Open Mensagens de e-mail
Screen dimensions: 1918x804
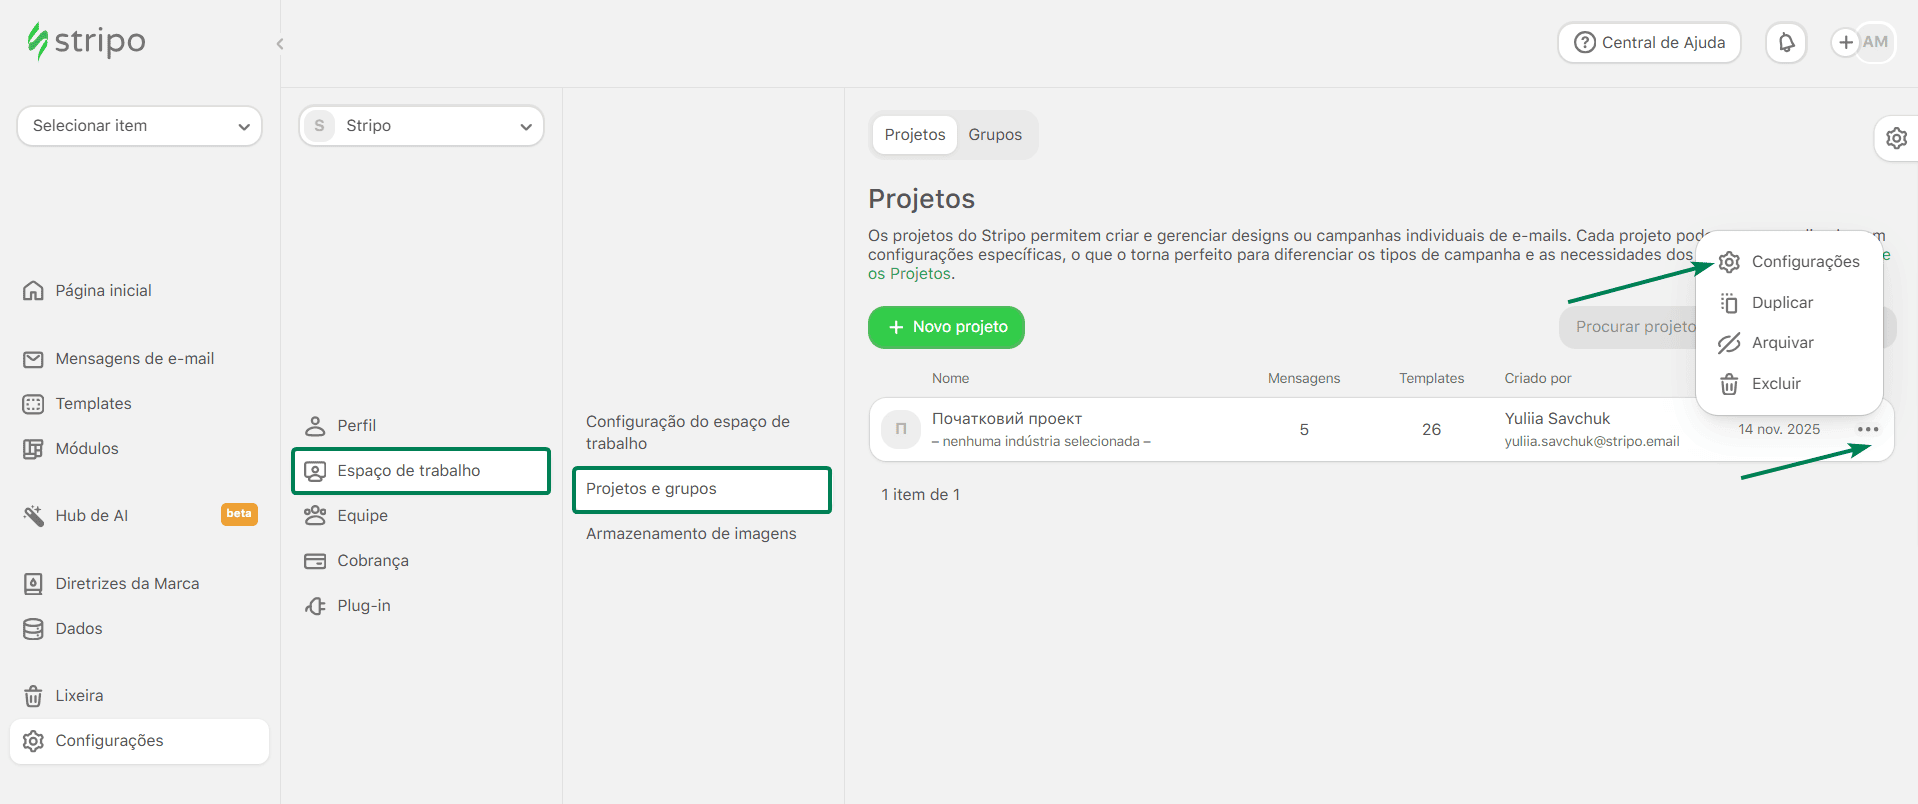tap(134, 359)
